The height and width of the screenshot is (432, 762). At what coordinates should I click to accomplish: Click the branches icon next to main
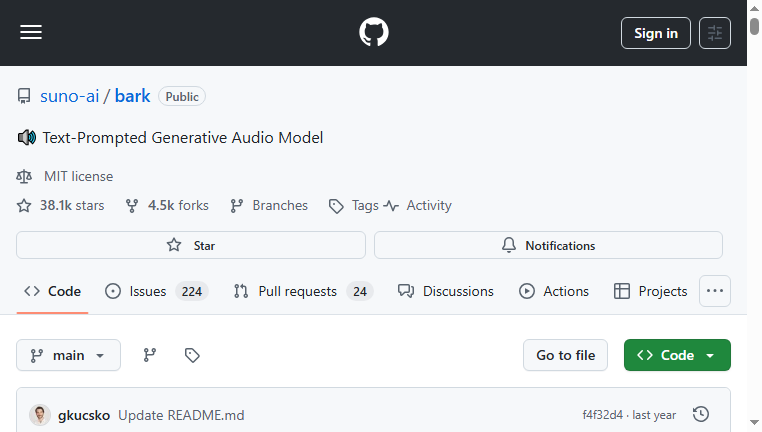click(x=150, y=355)
